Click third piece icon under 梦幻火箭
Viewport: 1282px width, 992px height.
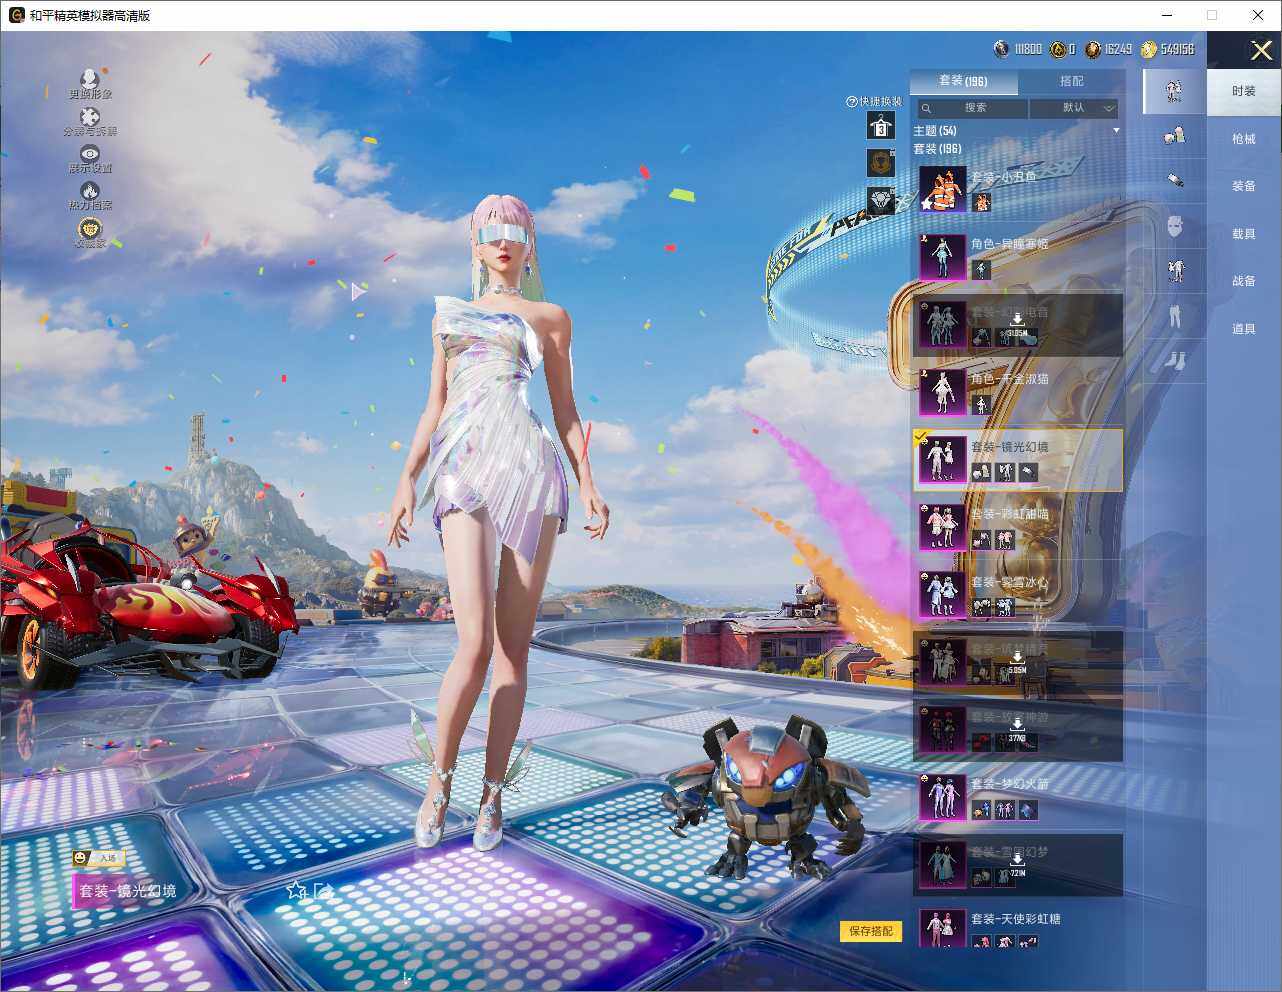[x=1028, y=810]
